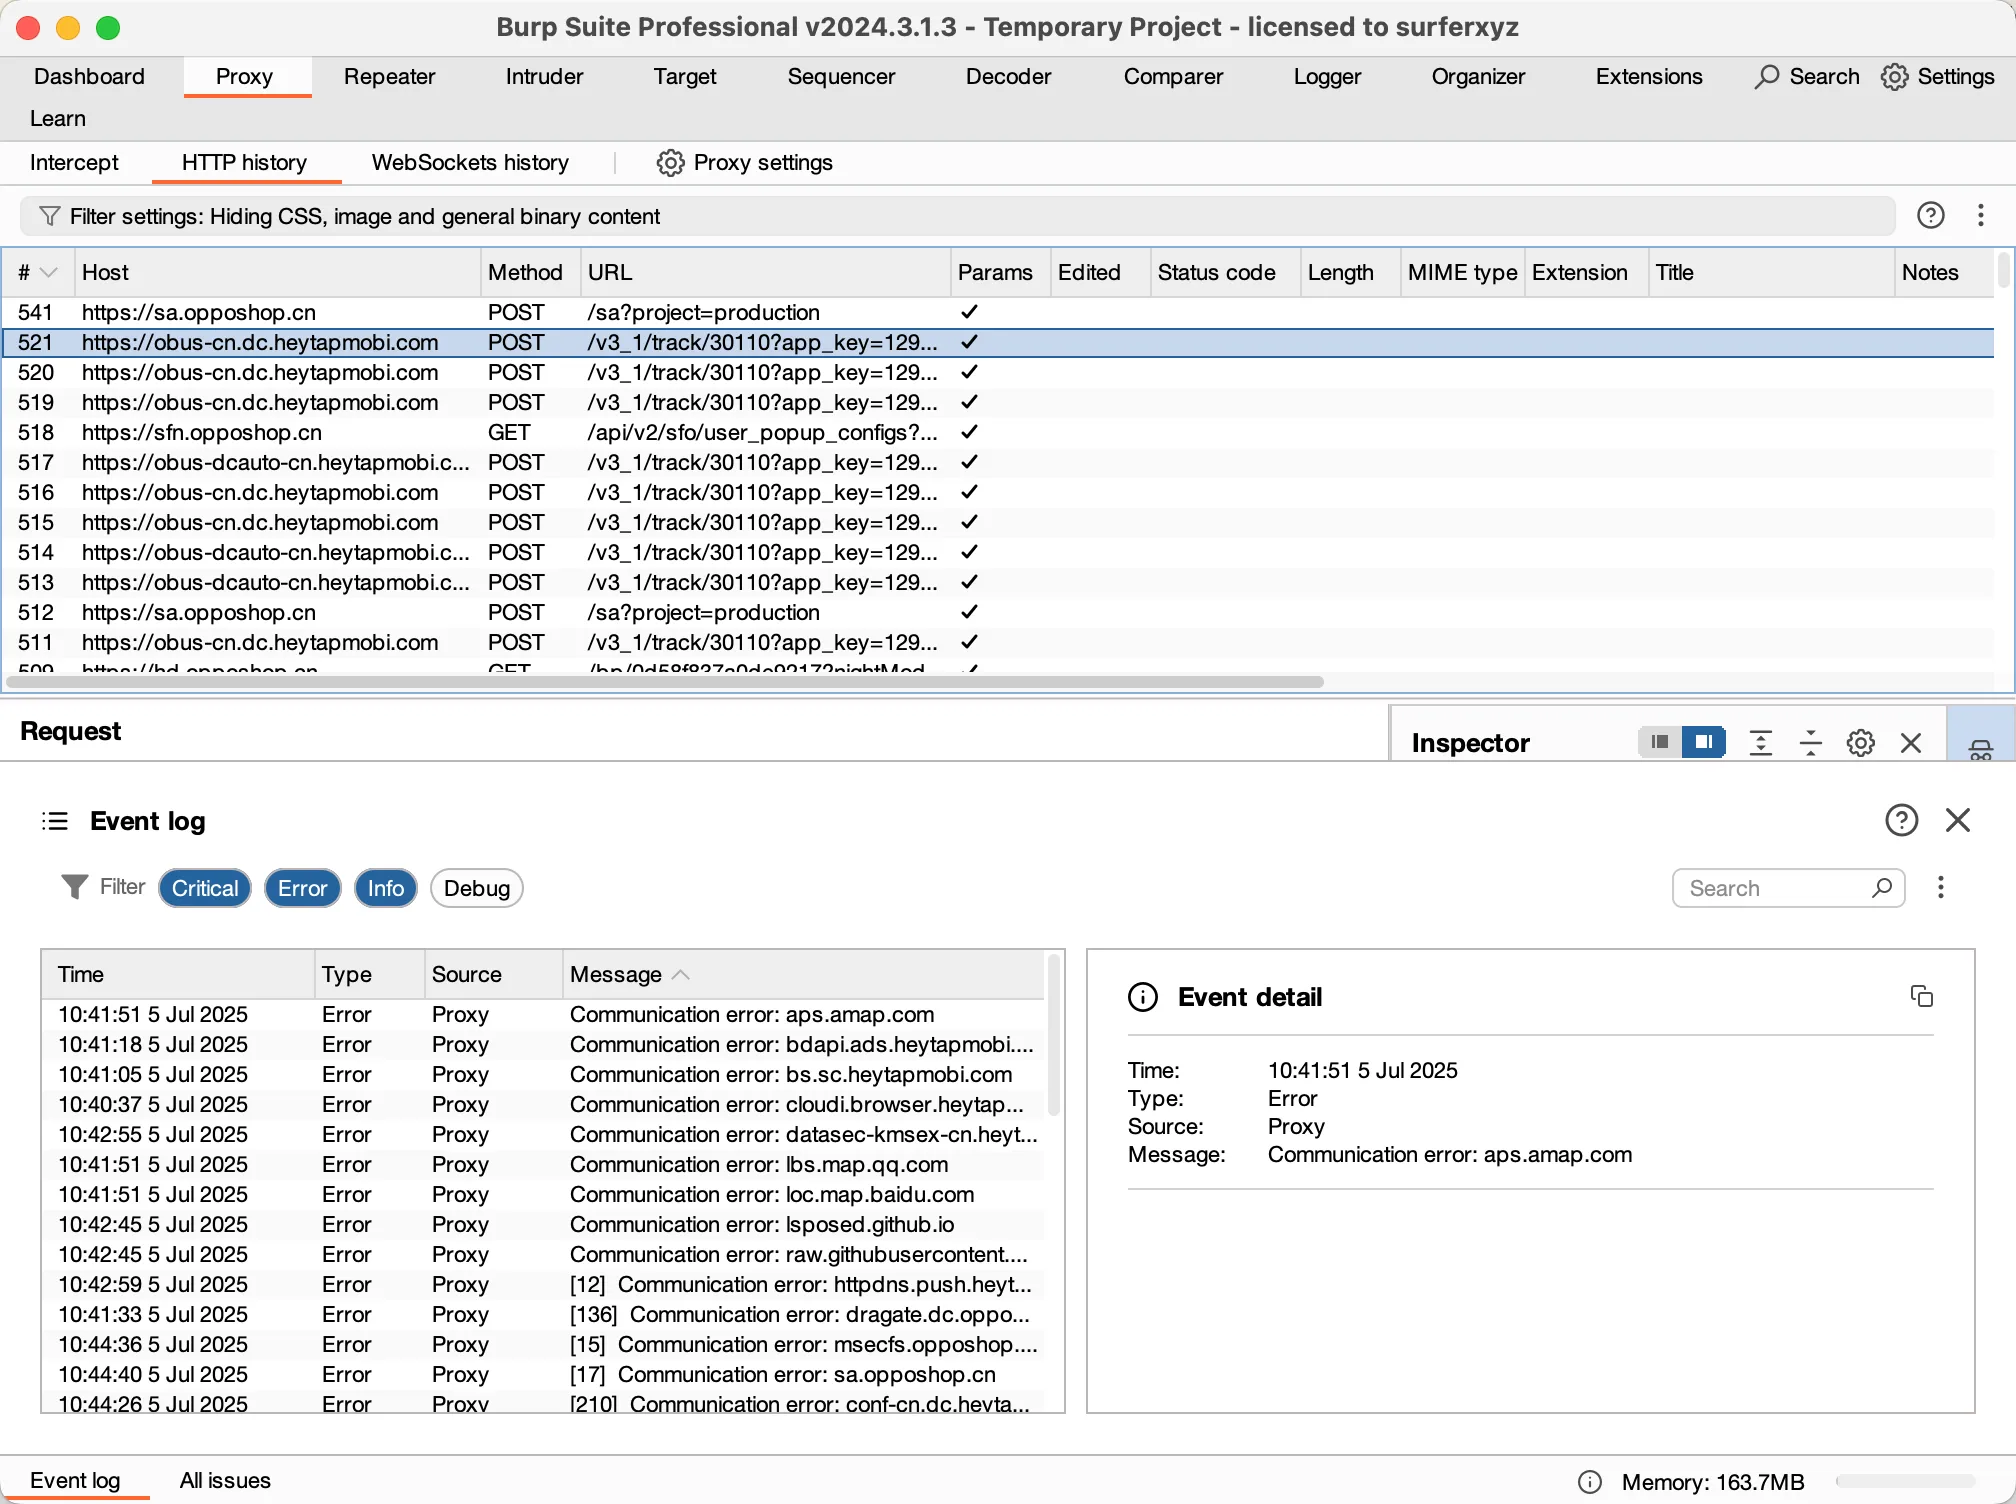Toggle the Critical filter chip
The height and width of the screenshot is (1504, 2016).
pos(205,888)
